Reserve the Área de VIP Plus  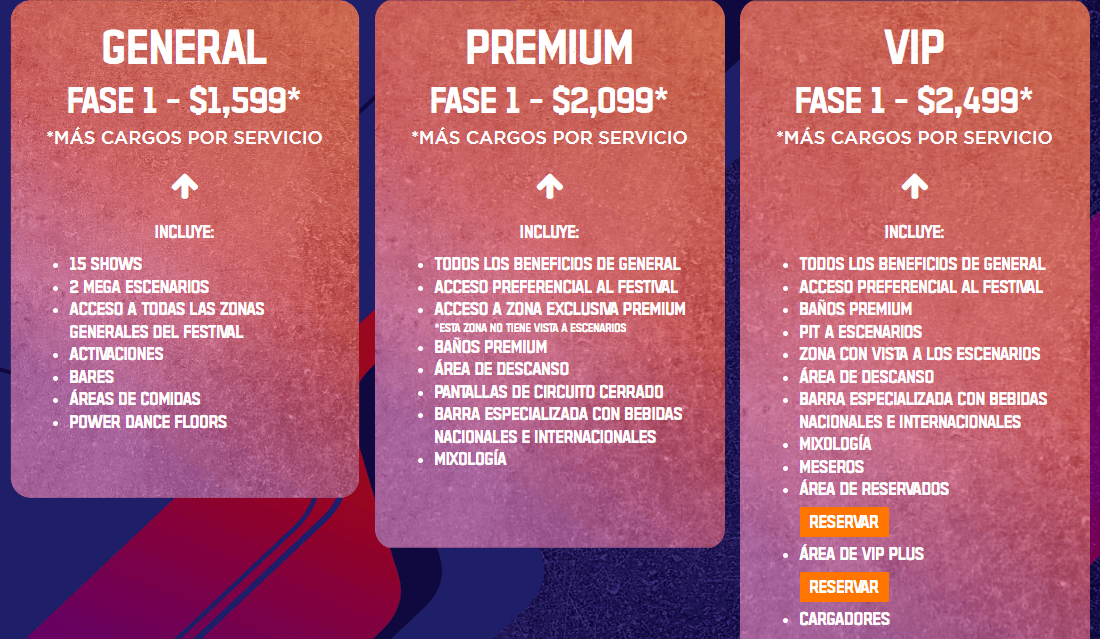tap(844, 587)
